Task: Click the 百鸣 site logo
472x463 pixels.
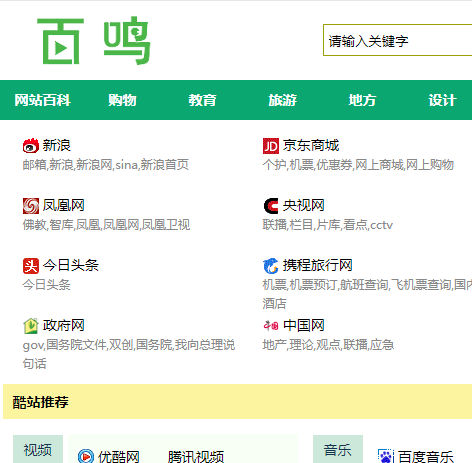Action: pyautogui.click(x=94, y=40)
